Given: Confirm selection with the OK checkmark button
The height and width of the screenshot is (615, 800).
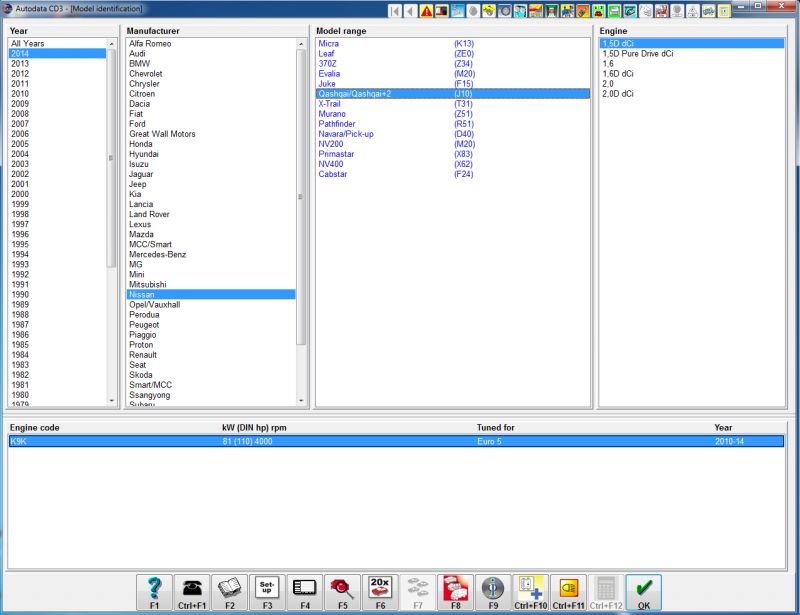Looking at the screenshot, I should point(644,593).
